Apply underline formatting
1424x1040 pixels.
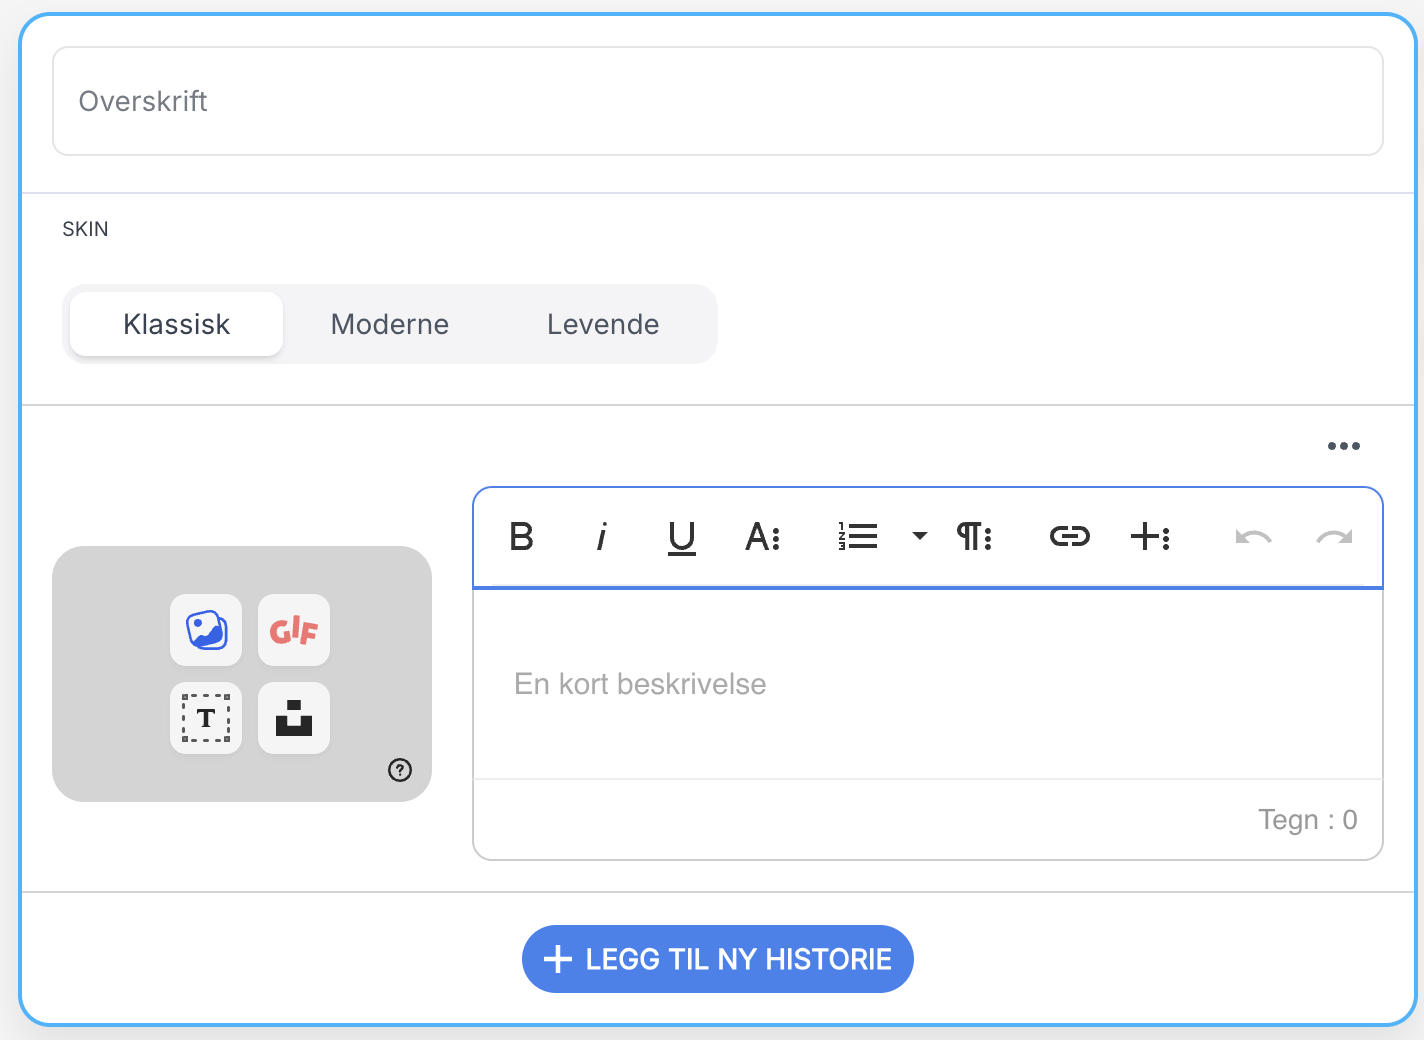pos(681,537)
